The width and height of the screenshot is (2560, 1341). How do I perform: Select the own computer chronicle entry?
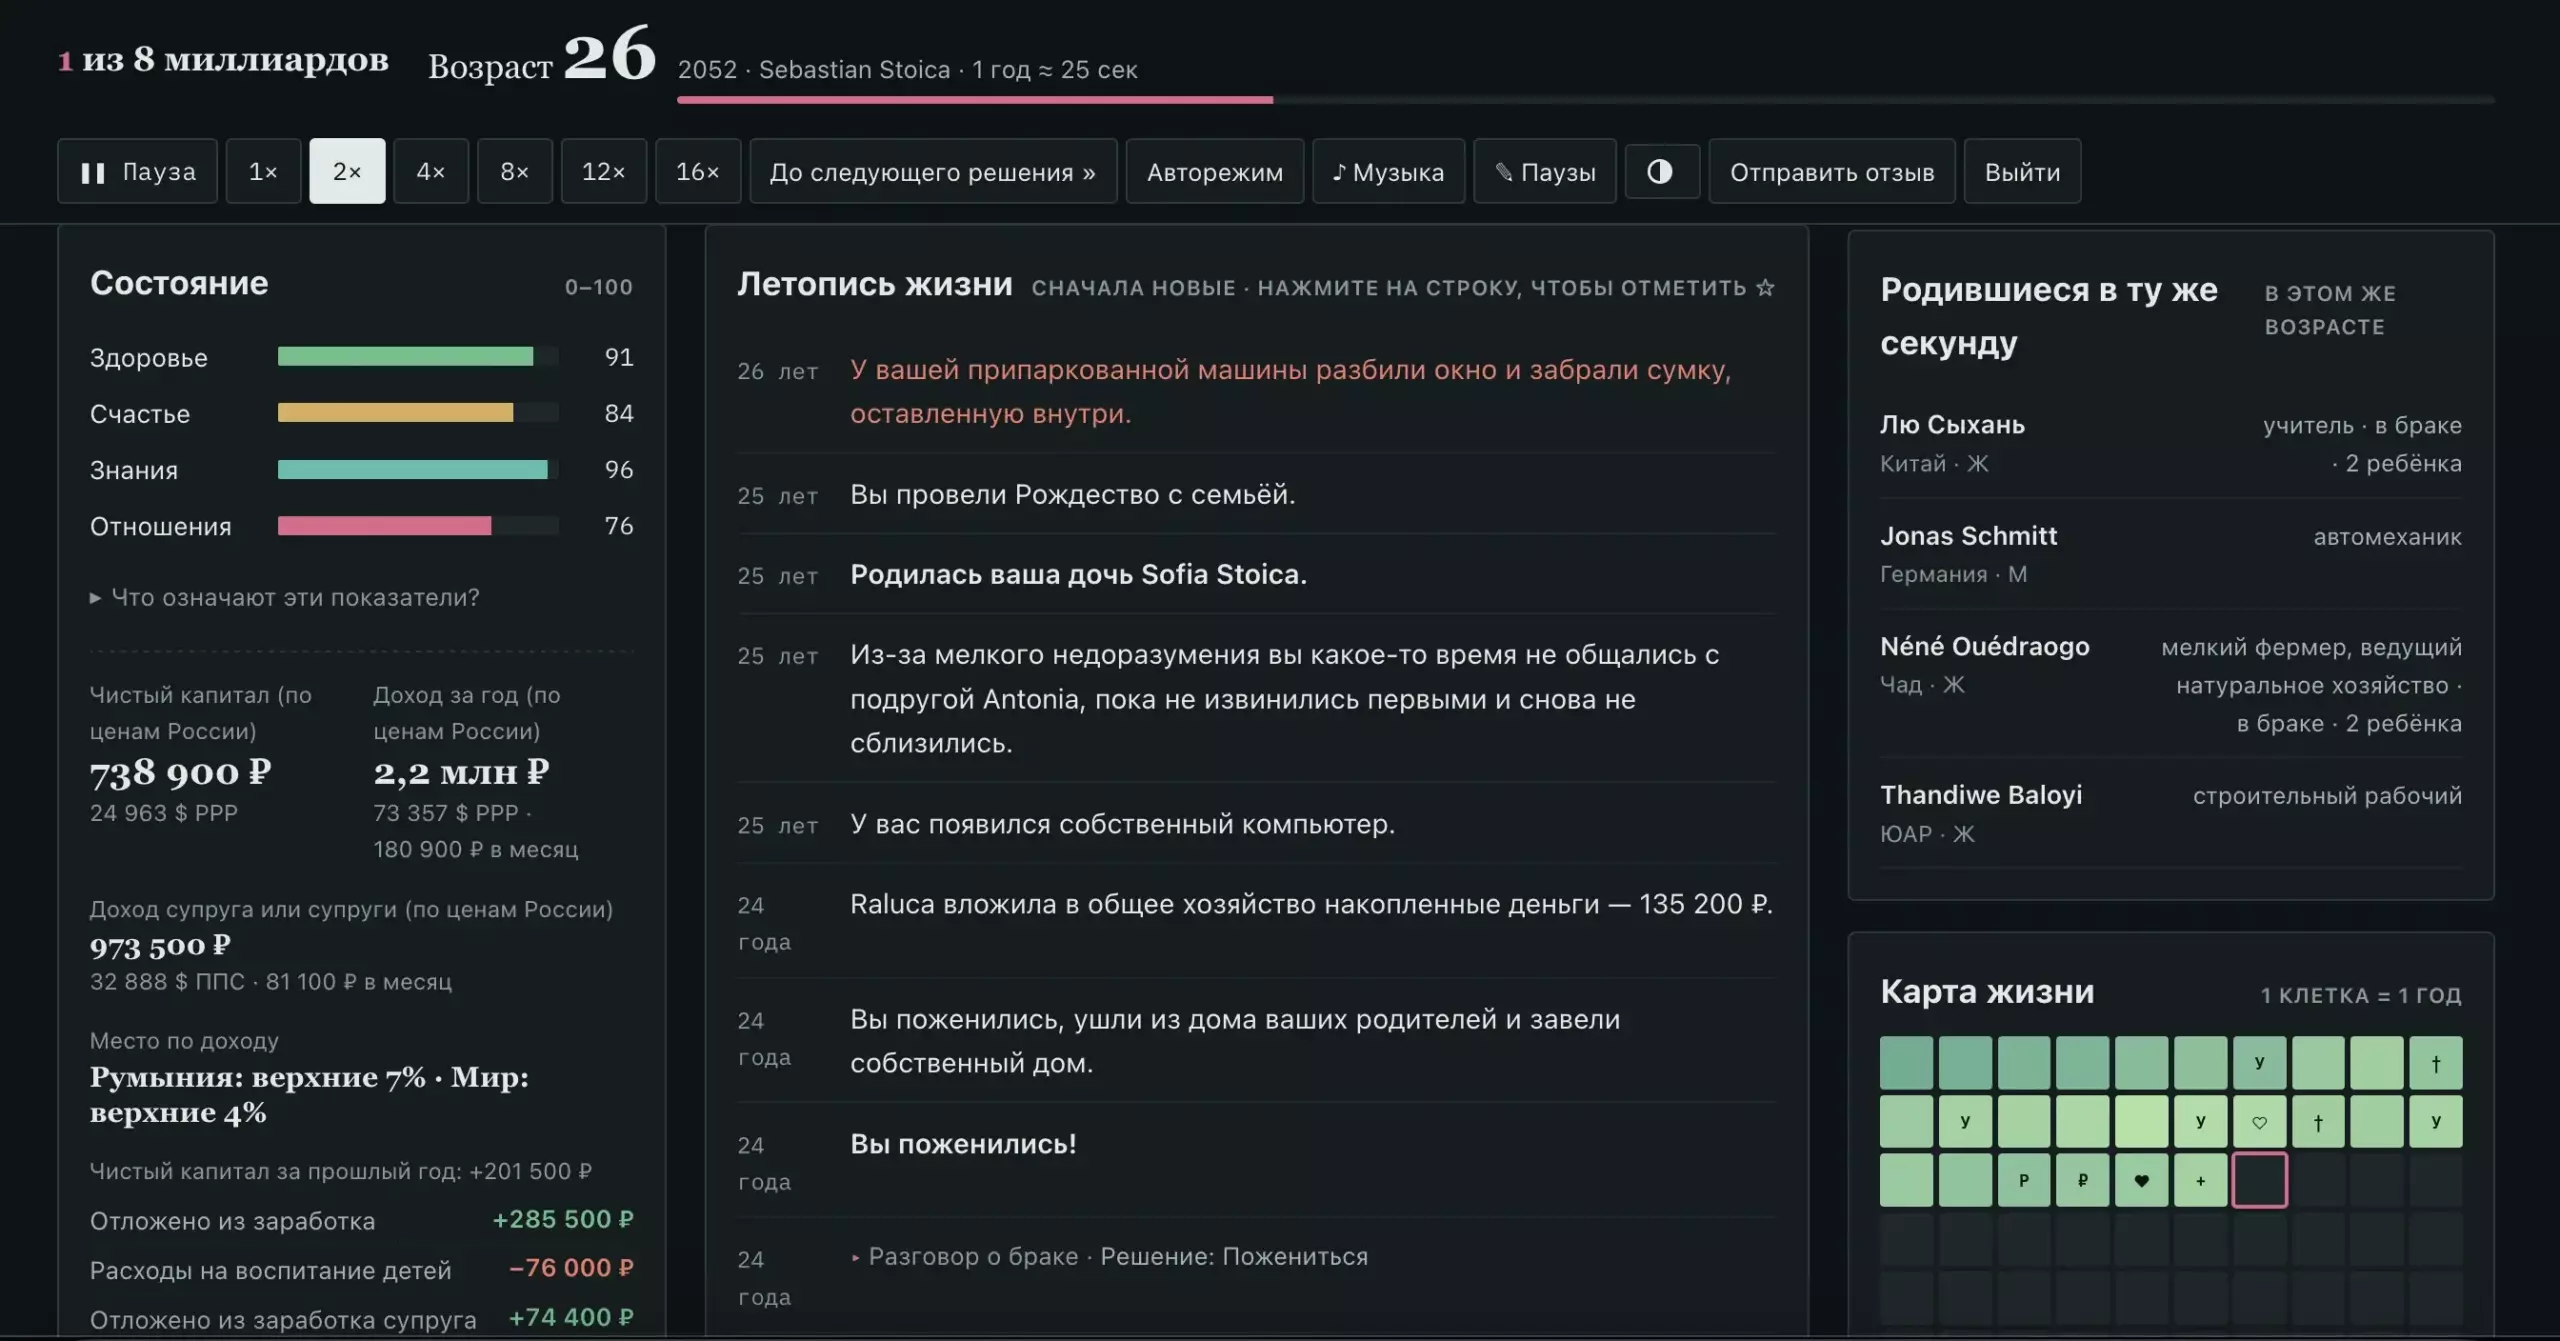[1256, 824]
